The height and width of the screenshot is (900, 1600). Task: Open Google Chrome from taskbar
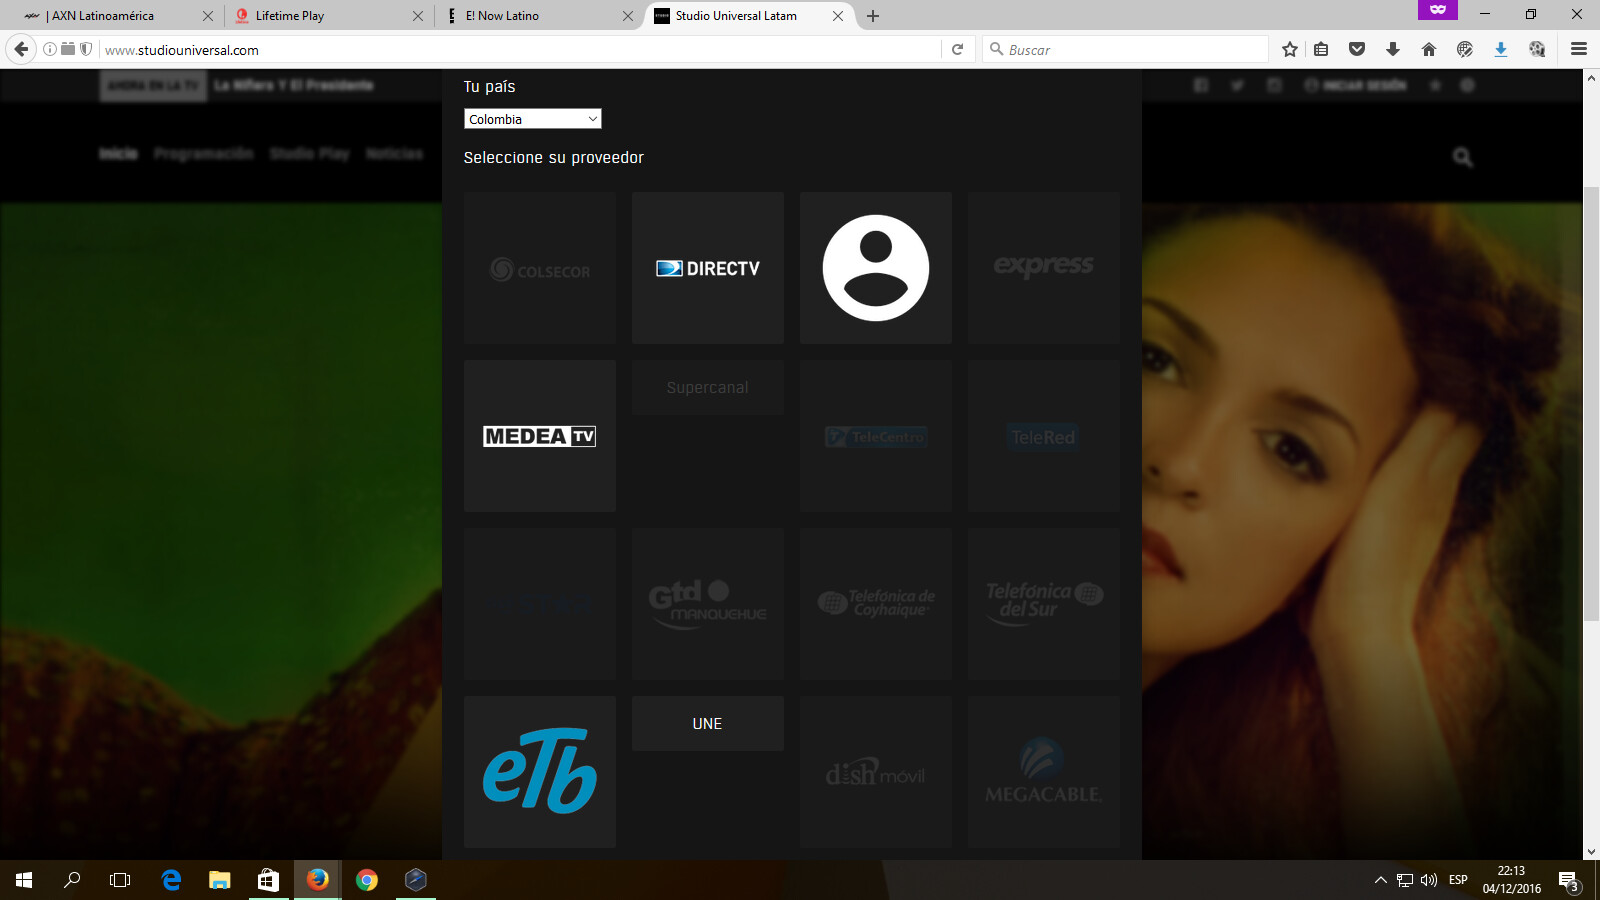pyautogui.click(x=367, y=880)
